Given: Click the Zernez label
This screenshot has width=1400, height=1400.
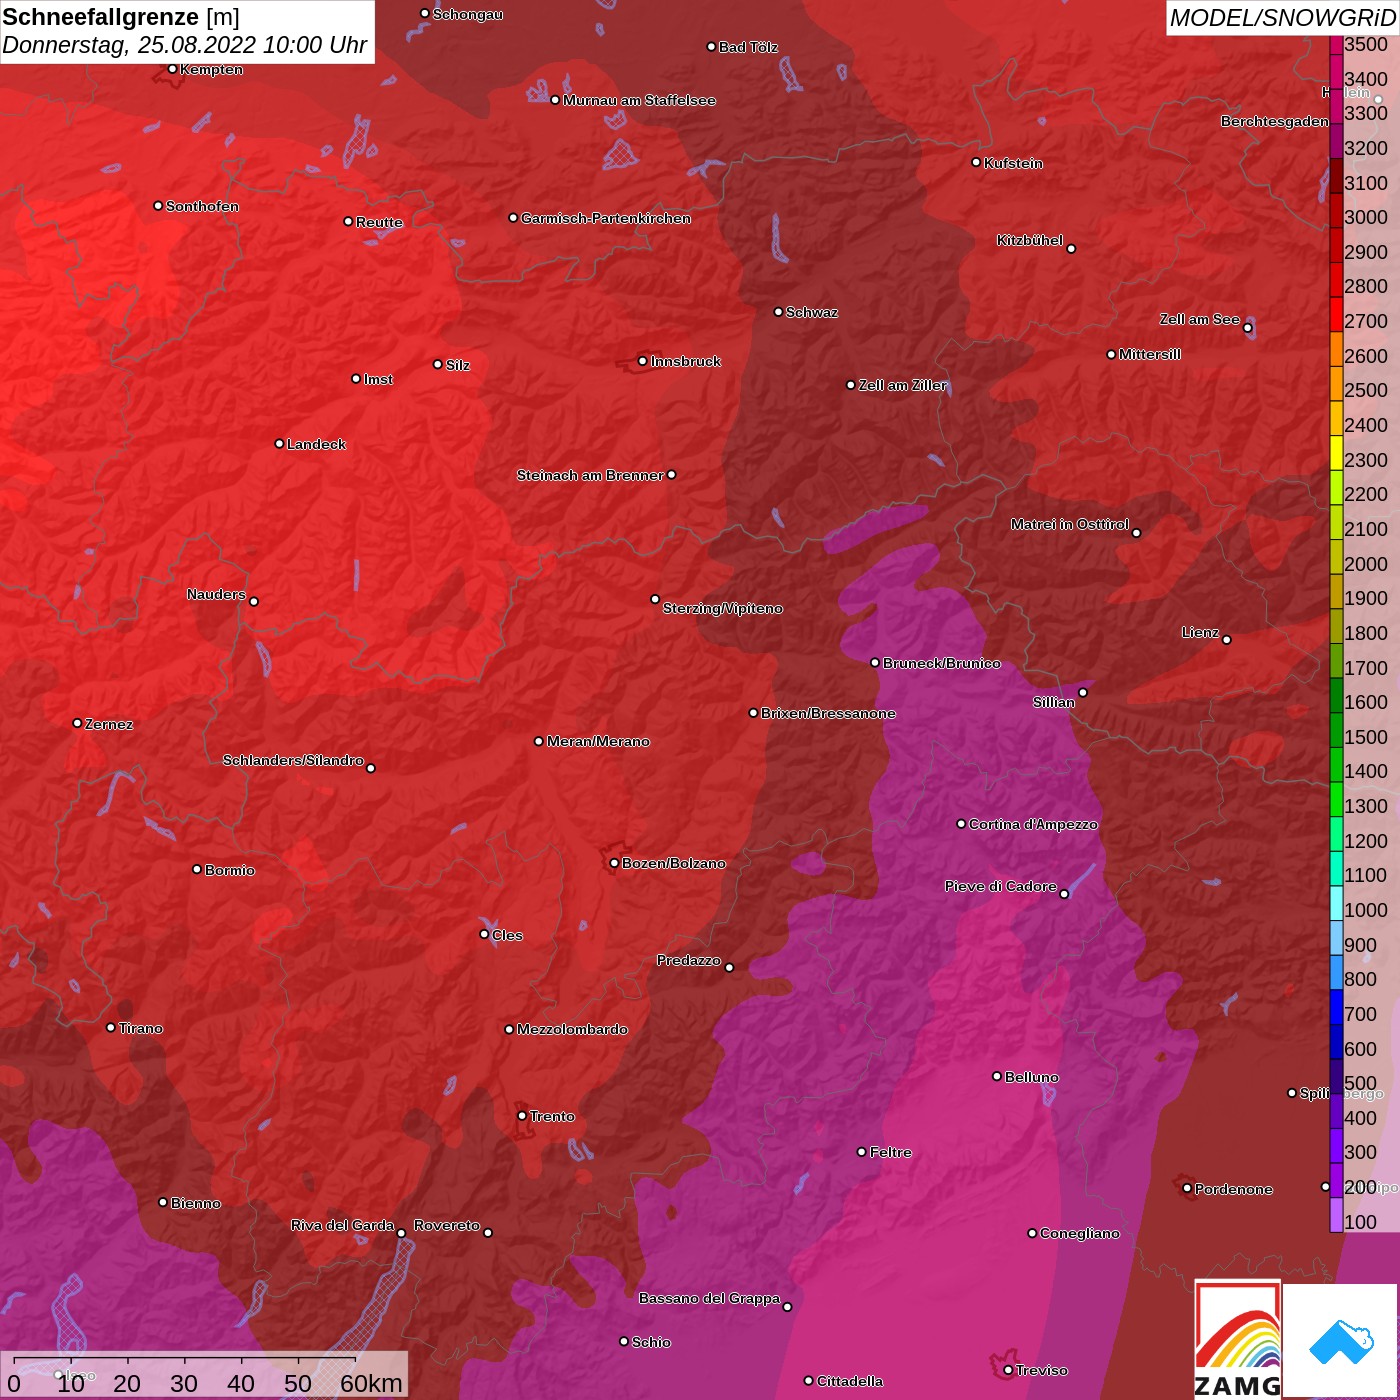Looking at the screenshot, I should (109, 724).
